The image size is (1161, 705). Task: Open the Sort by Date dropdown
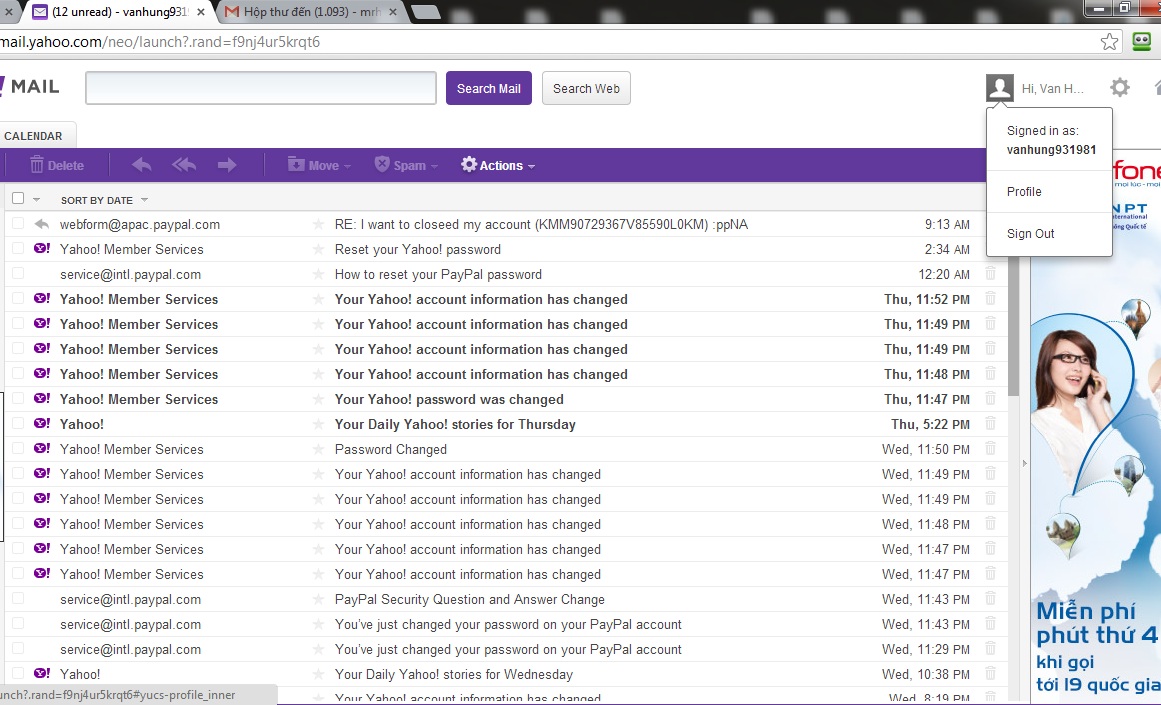point(104,200)
